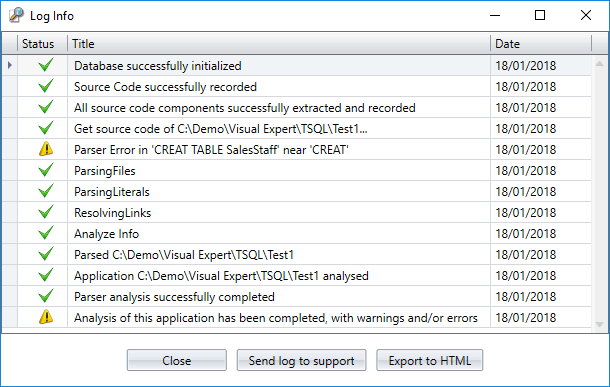Click green checkmark beside Analyze Info
This screenshot has height=387, width=610.
point(46,233)
